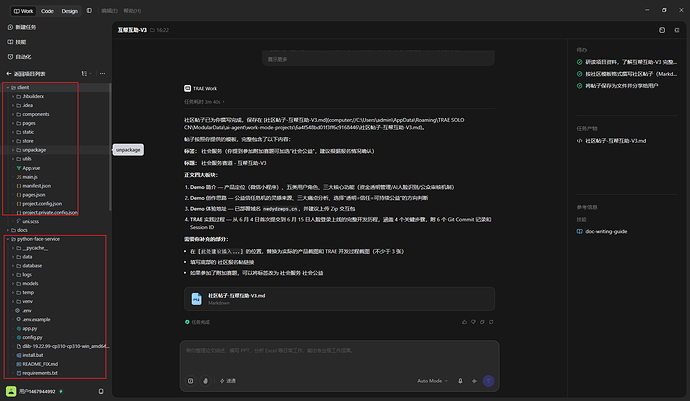Screen dimensions: 690x401
Task: Click the thumbs-up icon under the response
Action: pyautogui.click(x=464, y=322)
